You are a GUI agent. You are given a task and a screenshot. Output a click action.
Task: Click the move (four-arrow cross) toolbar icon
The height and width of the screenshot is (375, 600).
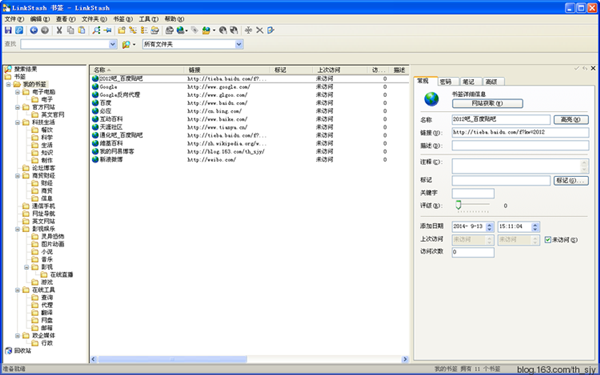tap(248, 30)
